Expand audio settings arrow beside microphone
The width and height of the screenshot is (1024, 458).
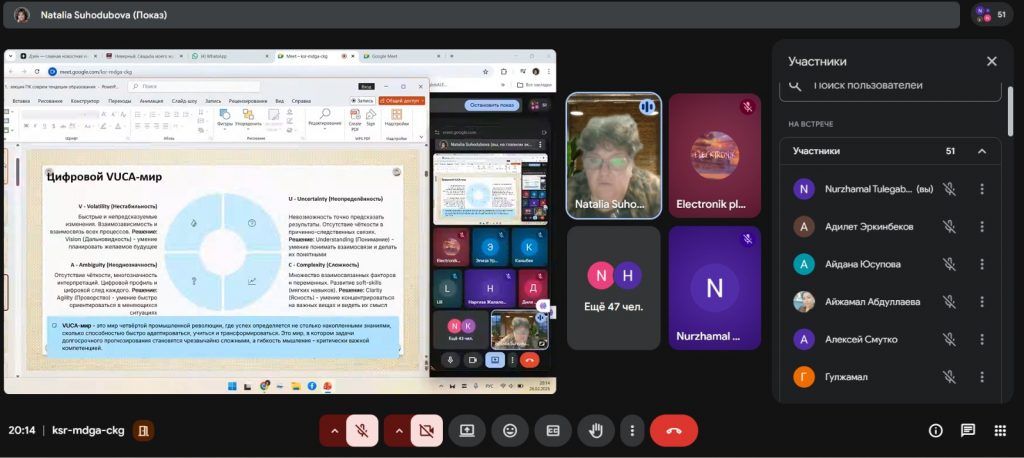click(334, 430)
